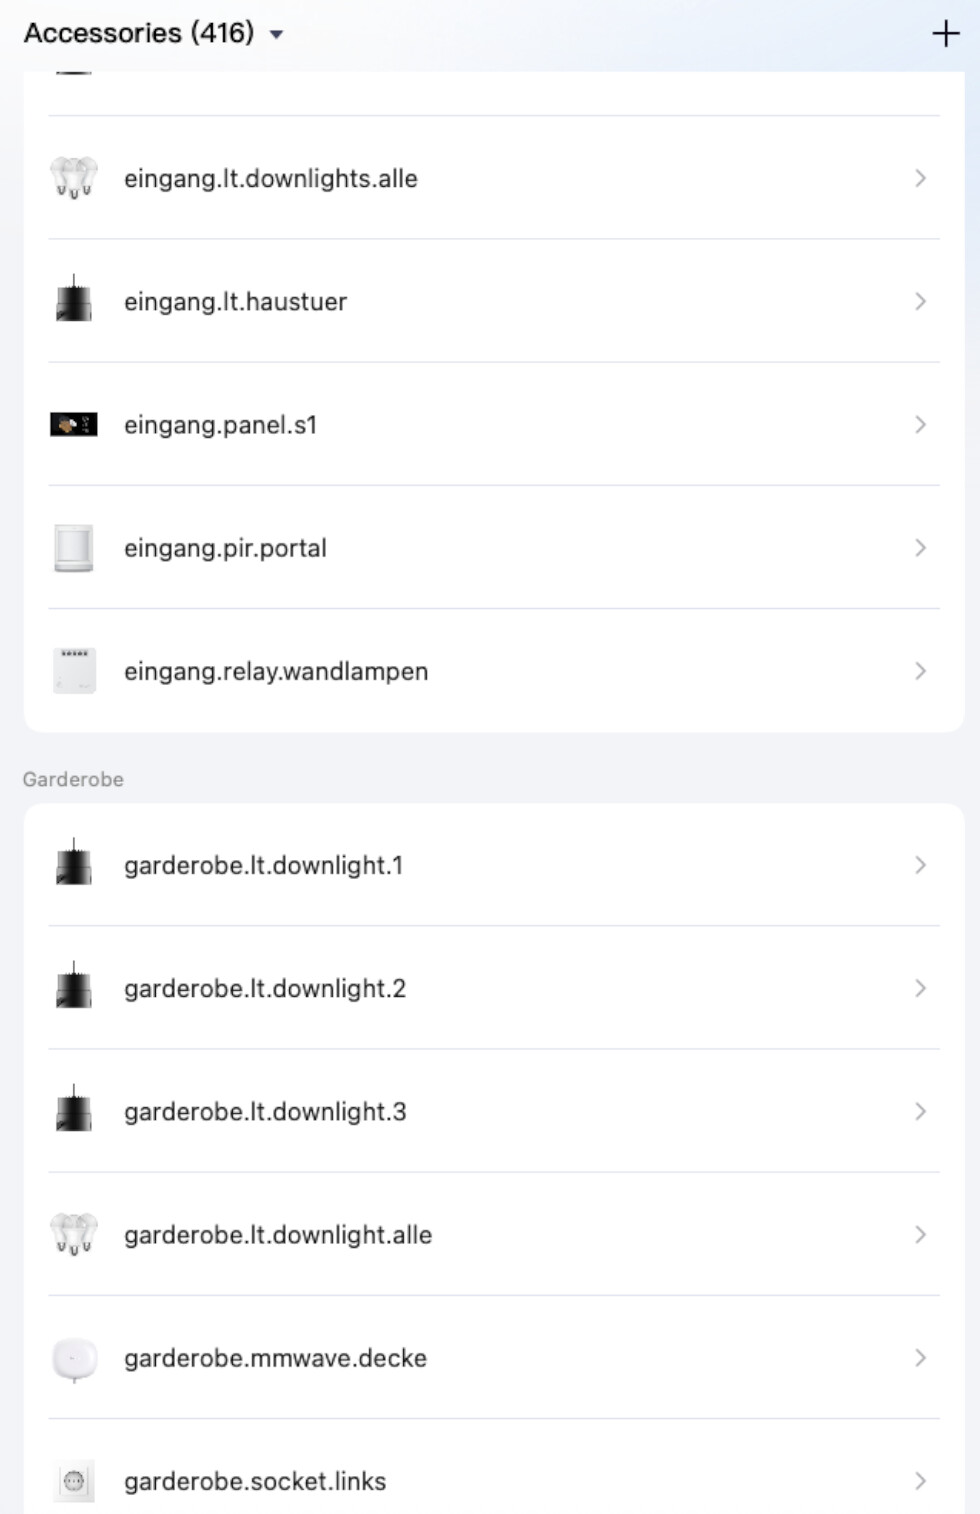Viewport: 980px width, 1514px height.
Task: Expand the eingang.lt.haustuer row chevron
Action: (920, 301)
